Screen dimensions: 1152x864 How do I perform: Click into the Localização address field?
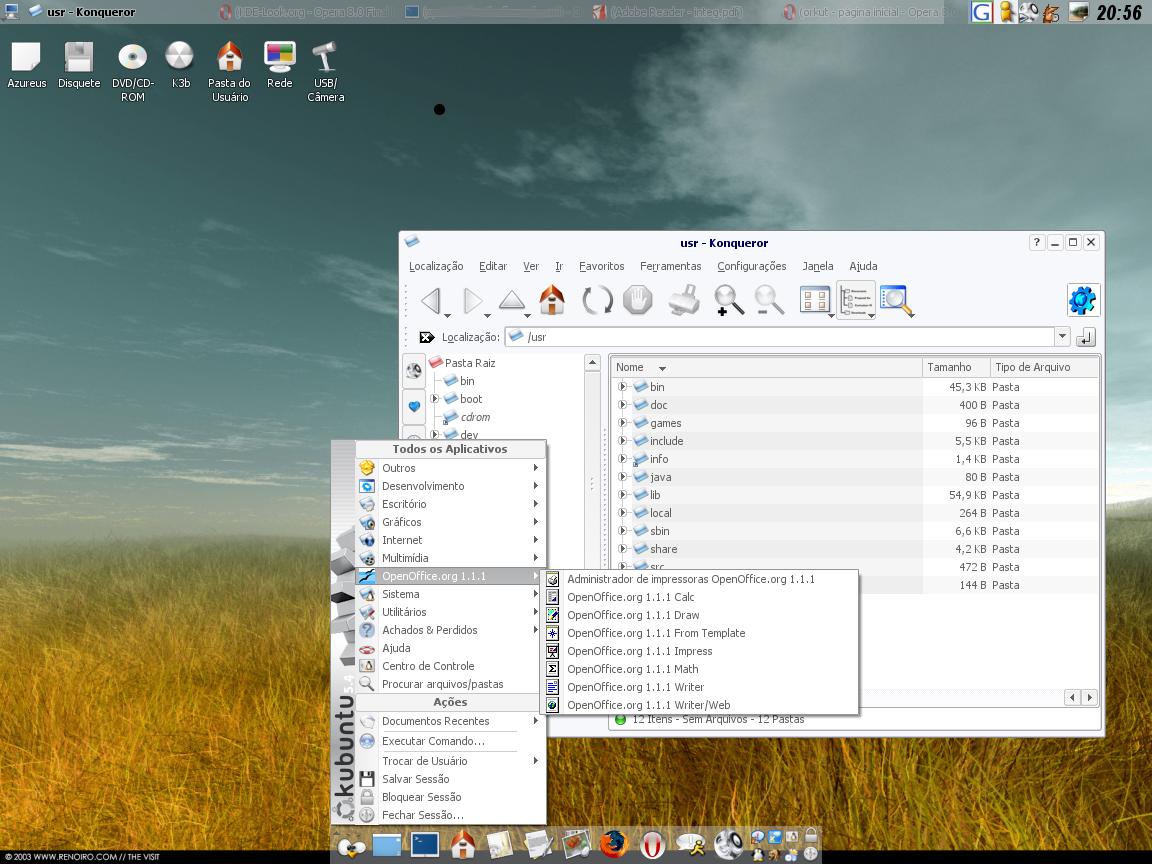click(x=780, y=336)
